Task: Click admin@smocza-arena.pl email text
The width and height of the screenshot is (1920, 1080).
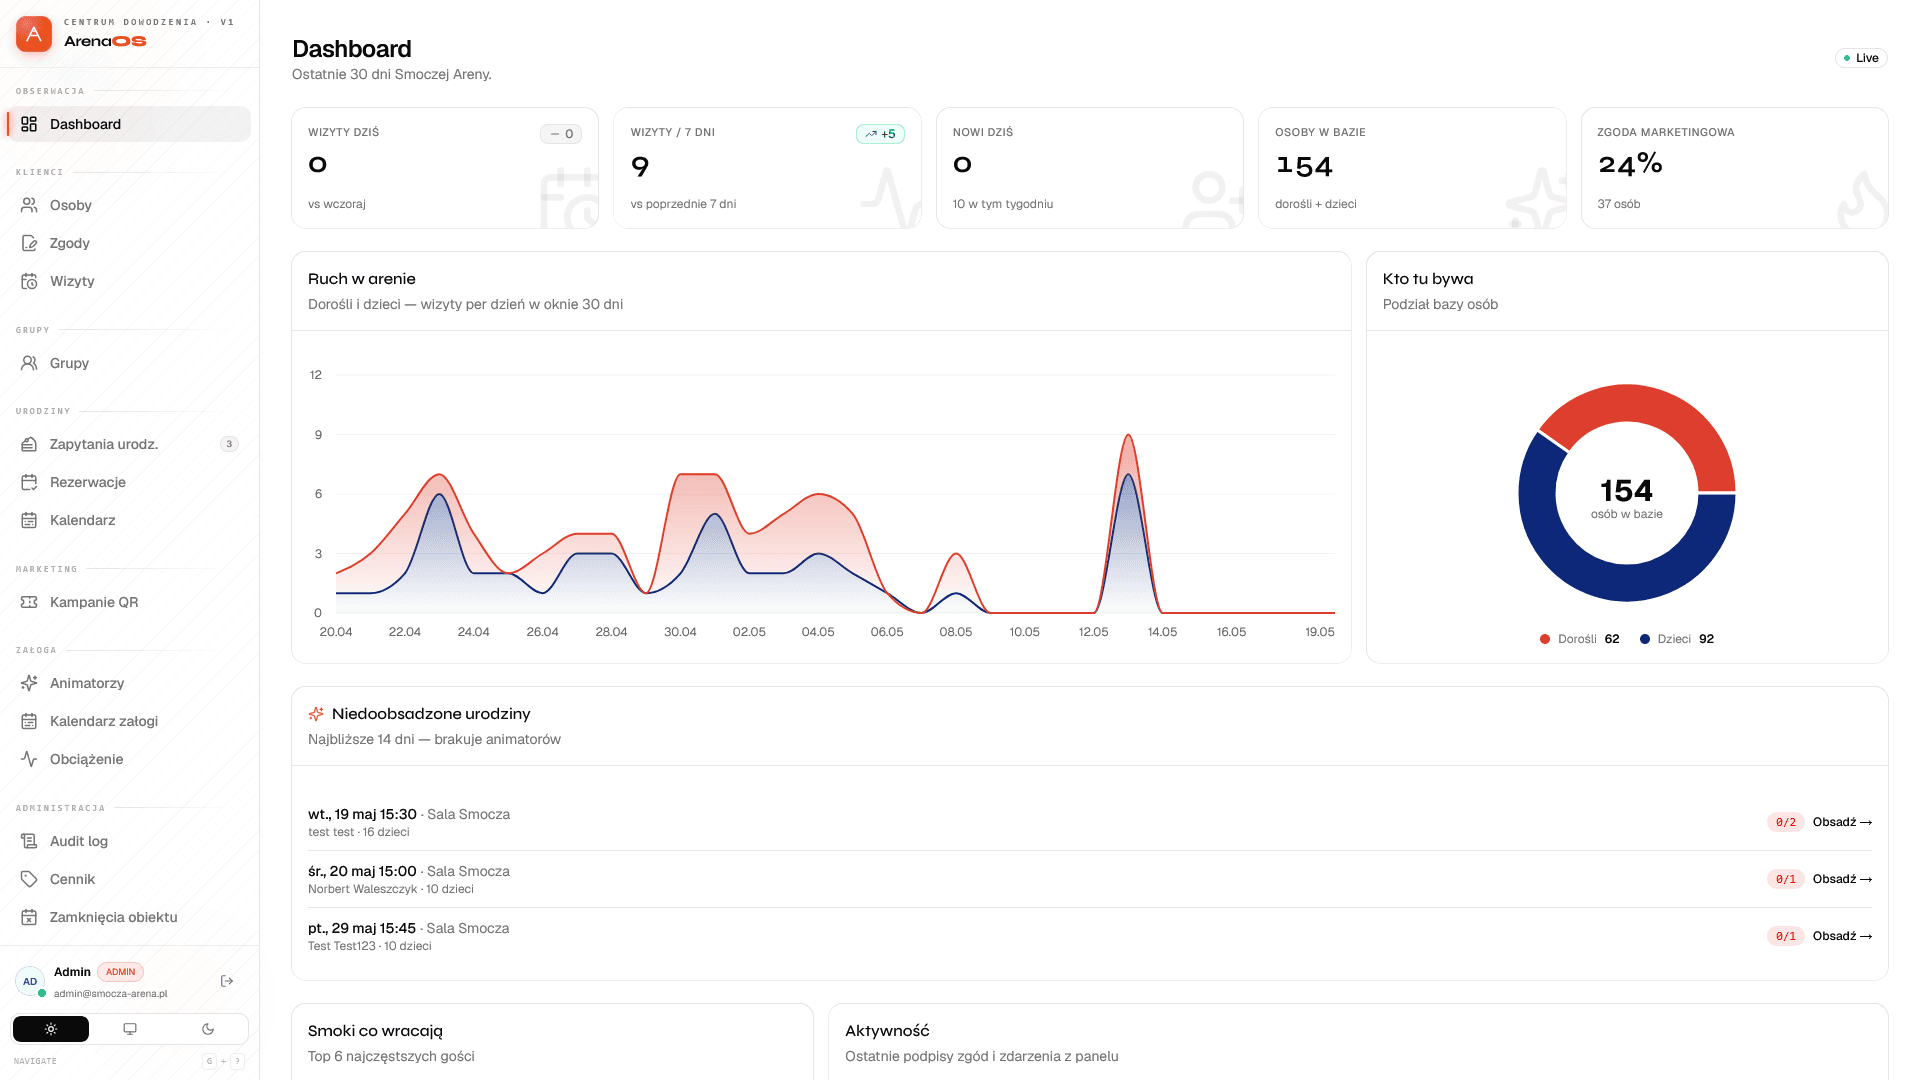Action: [111, 994]
